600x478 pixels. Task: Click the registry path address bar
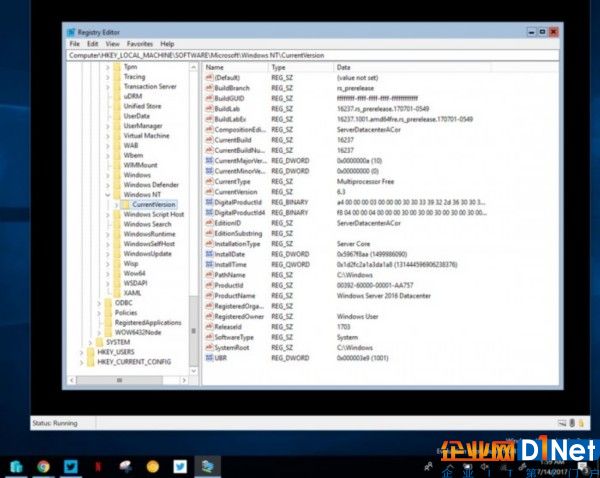click(312, 55)
